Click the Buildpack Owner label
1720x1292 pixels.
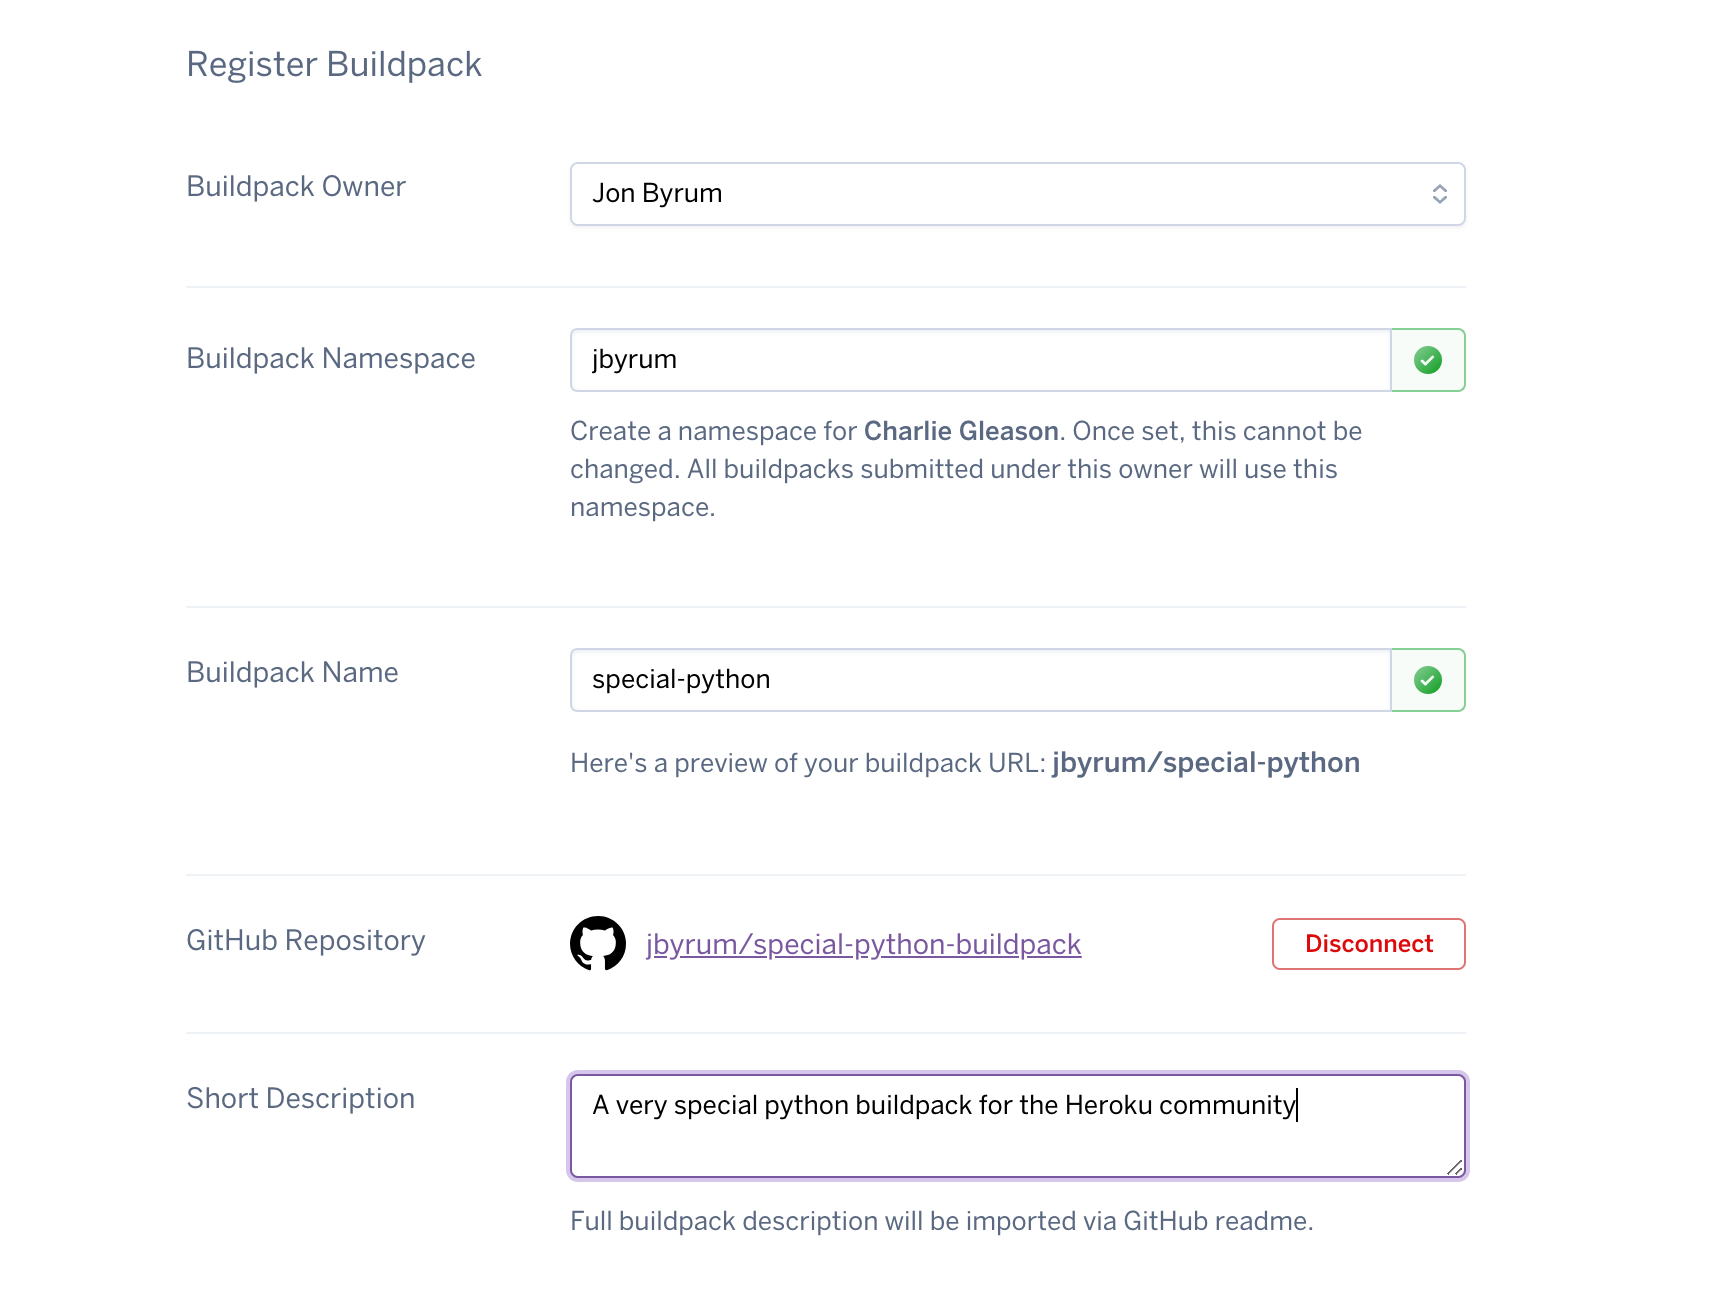coord(296,186)
